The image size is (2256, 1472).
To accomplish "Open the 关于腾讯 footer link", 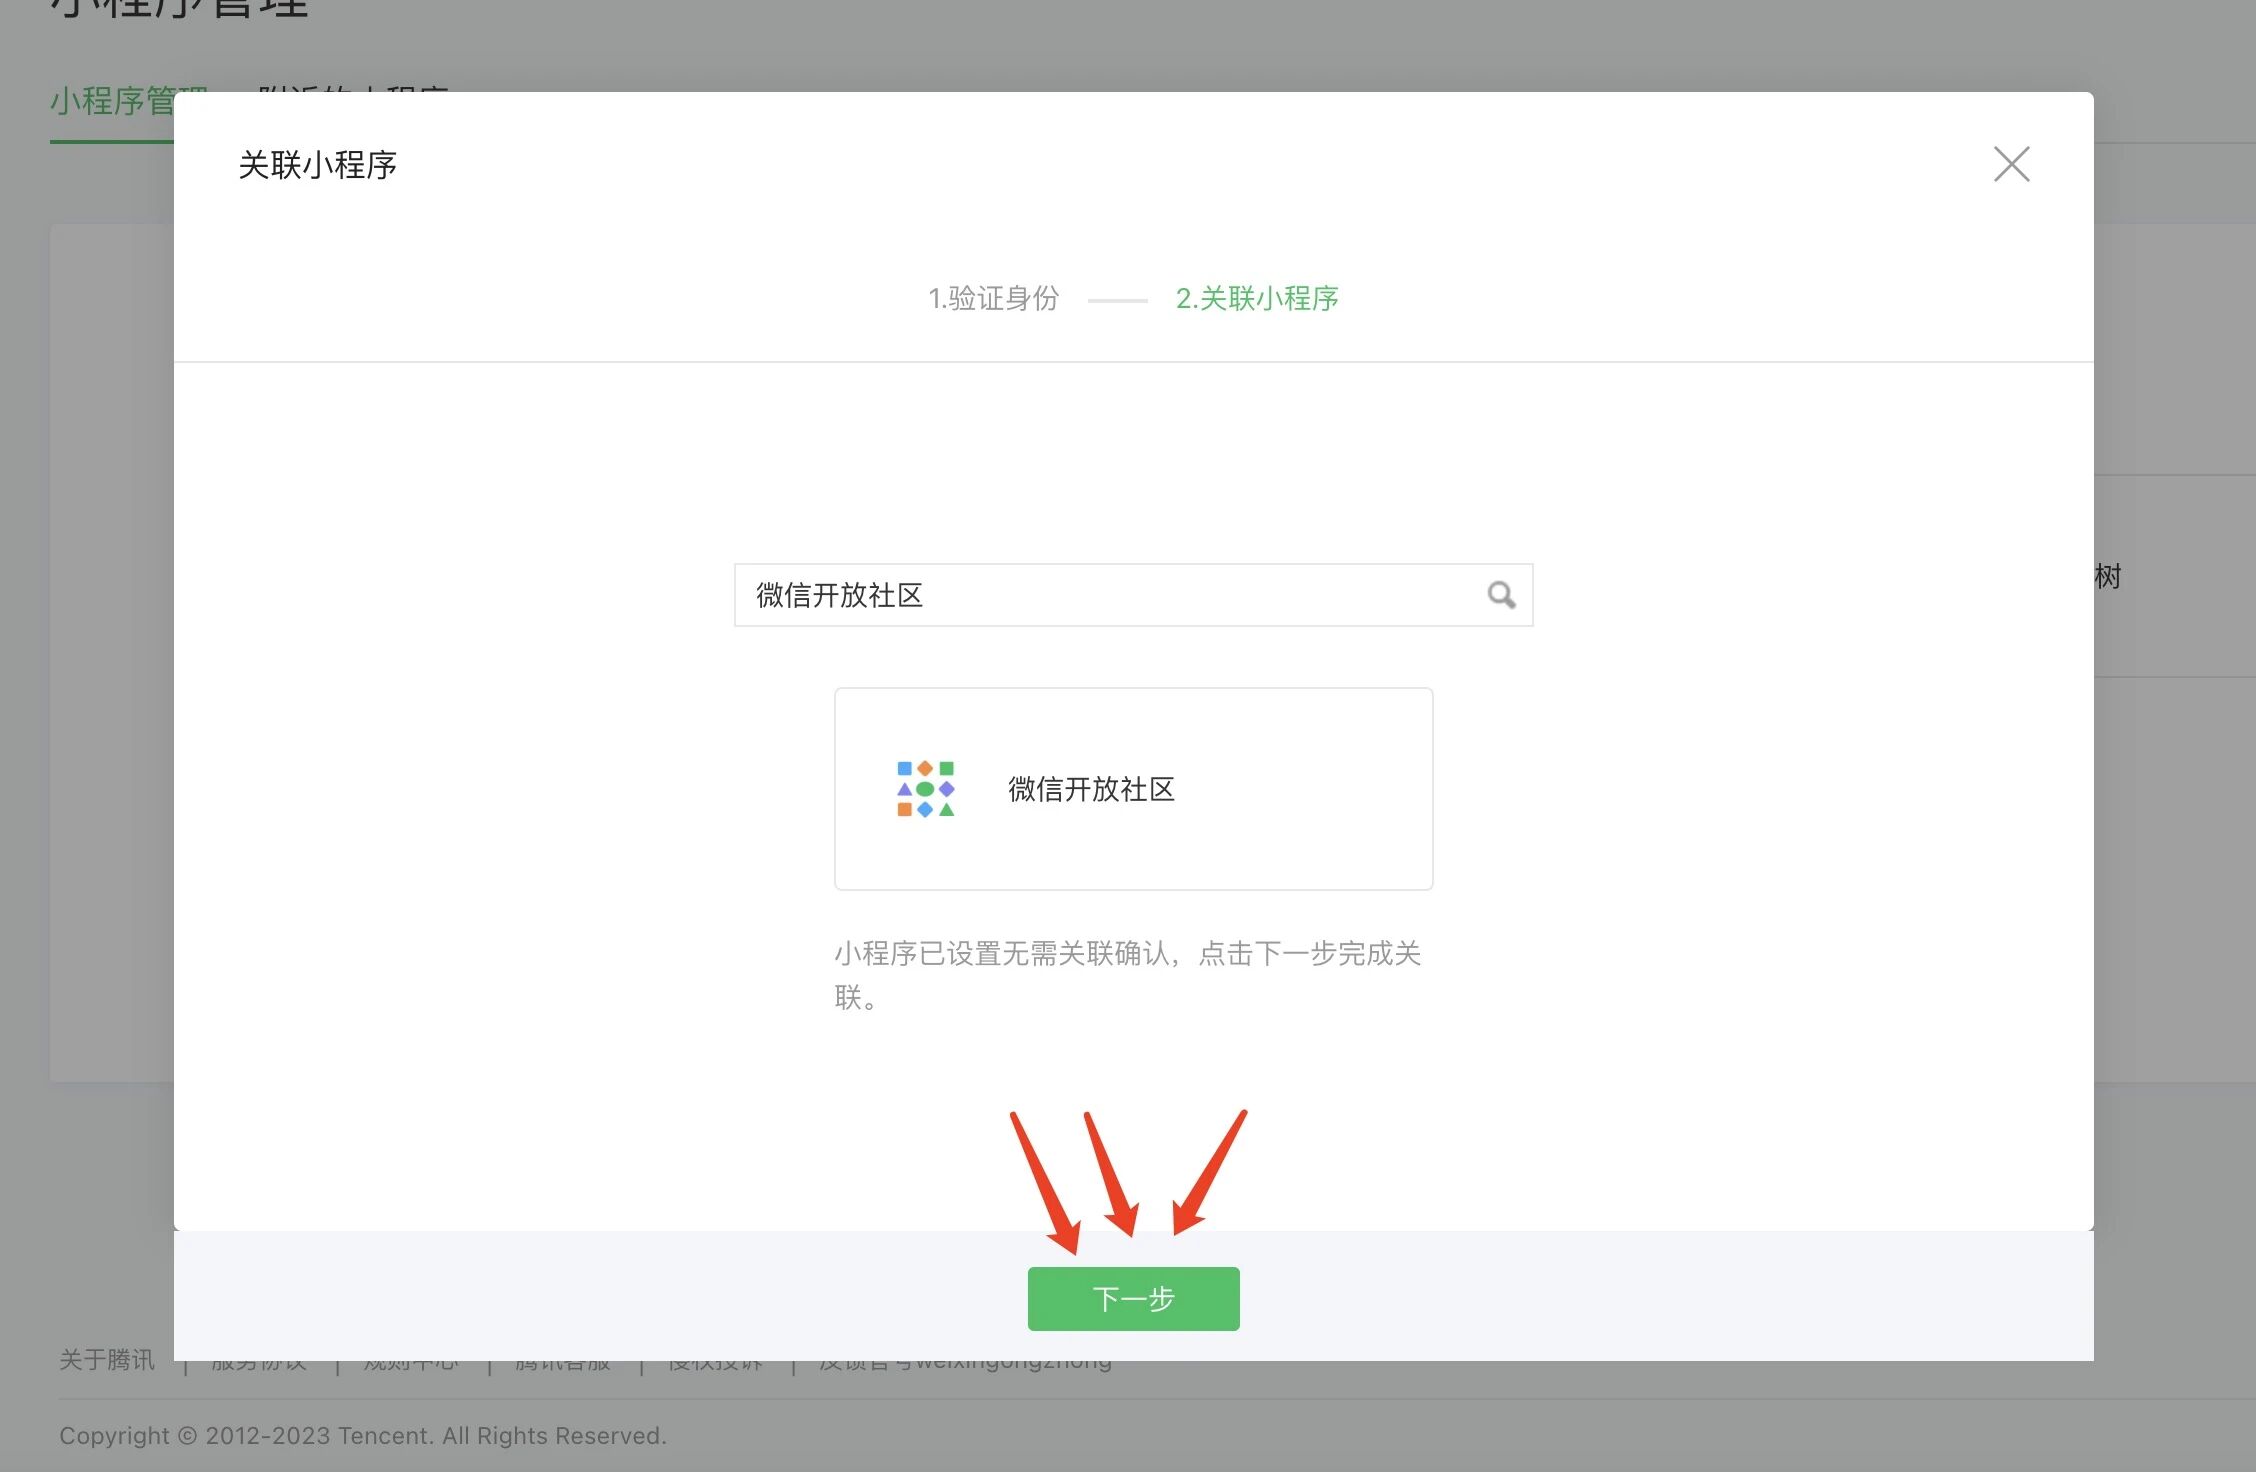I will (x=107, y=1360).
